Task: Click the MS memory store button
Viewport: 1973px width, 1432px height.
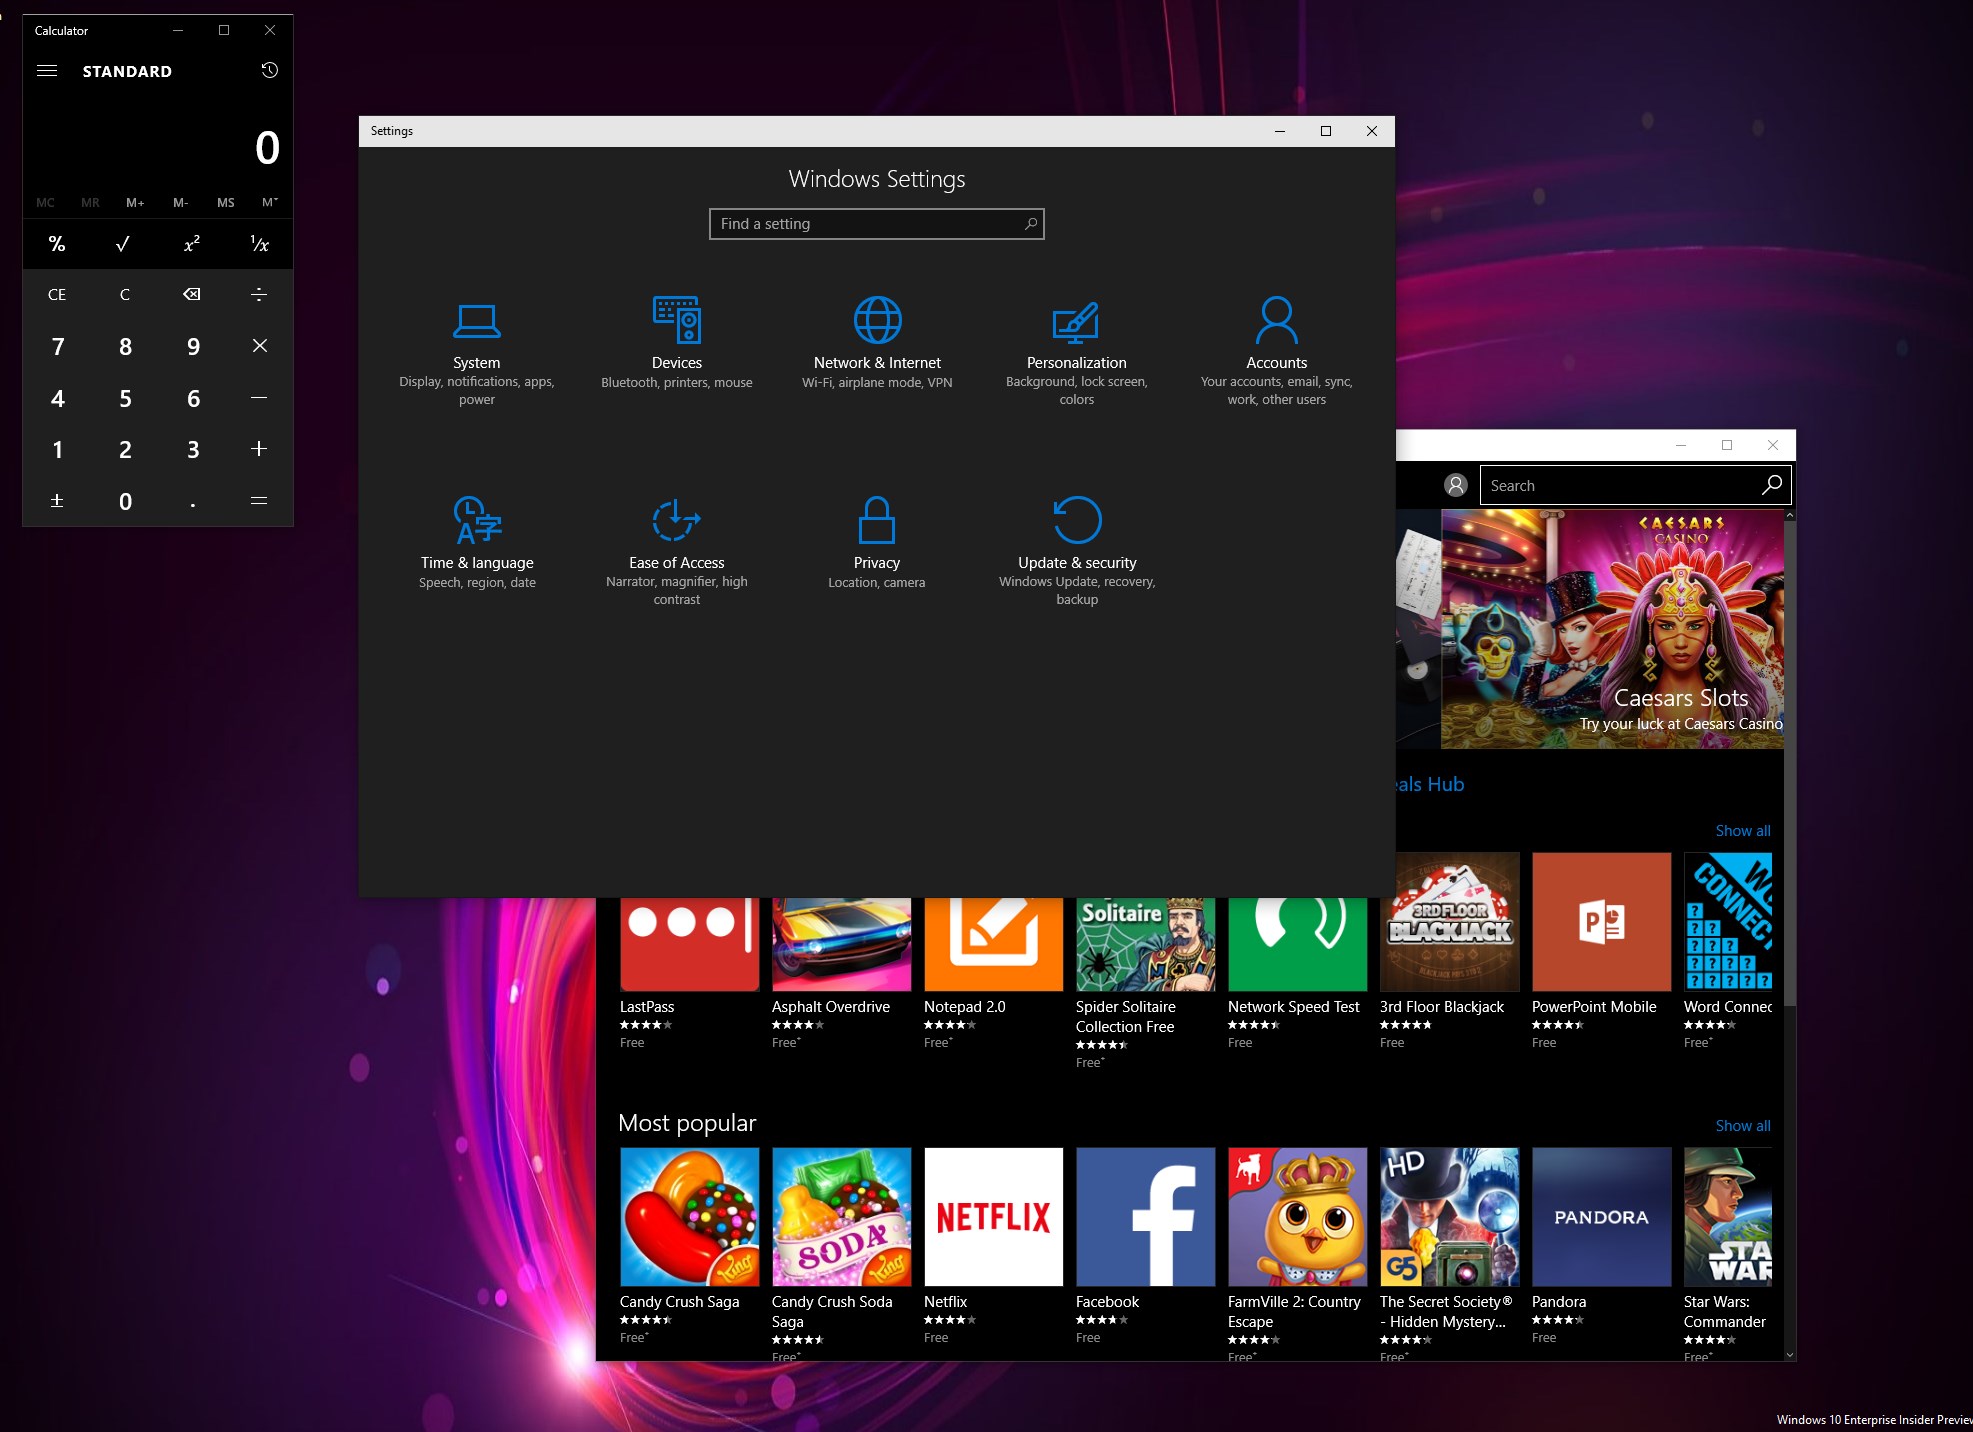Action: [x=226, y=202]
